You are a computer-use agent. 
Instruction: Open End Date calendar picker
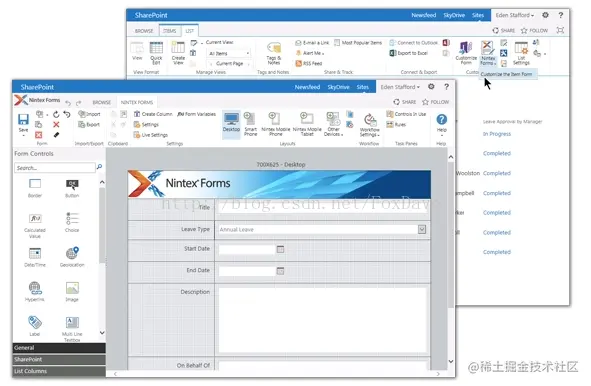point(280,271)
